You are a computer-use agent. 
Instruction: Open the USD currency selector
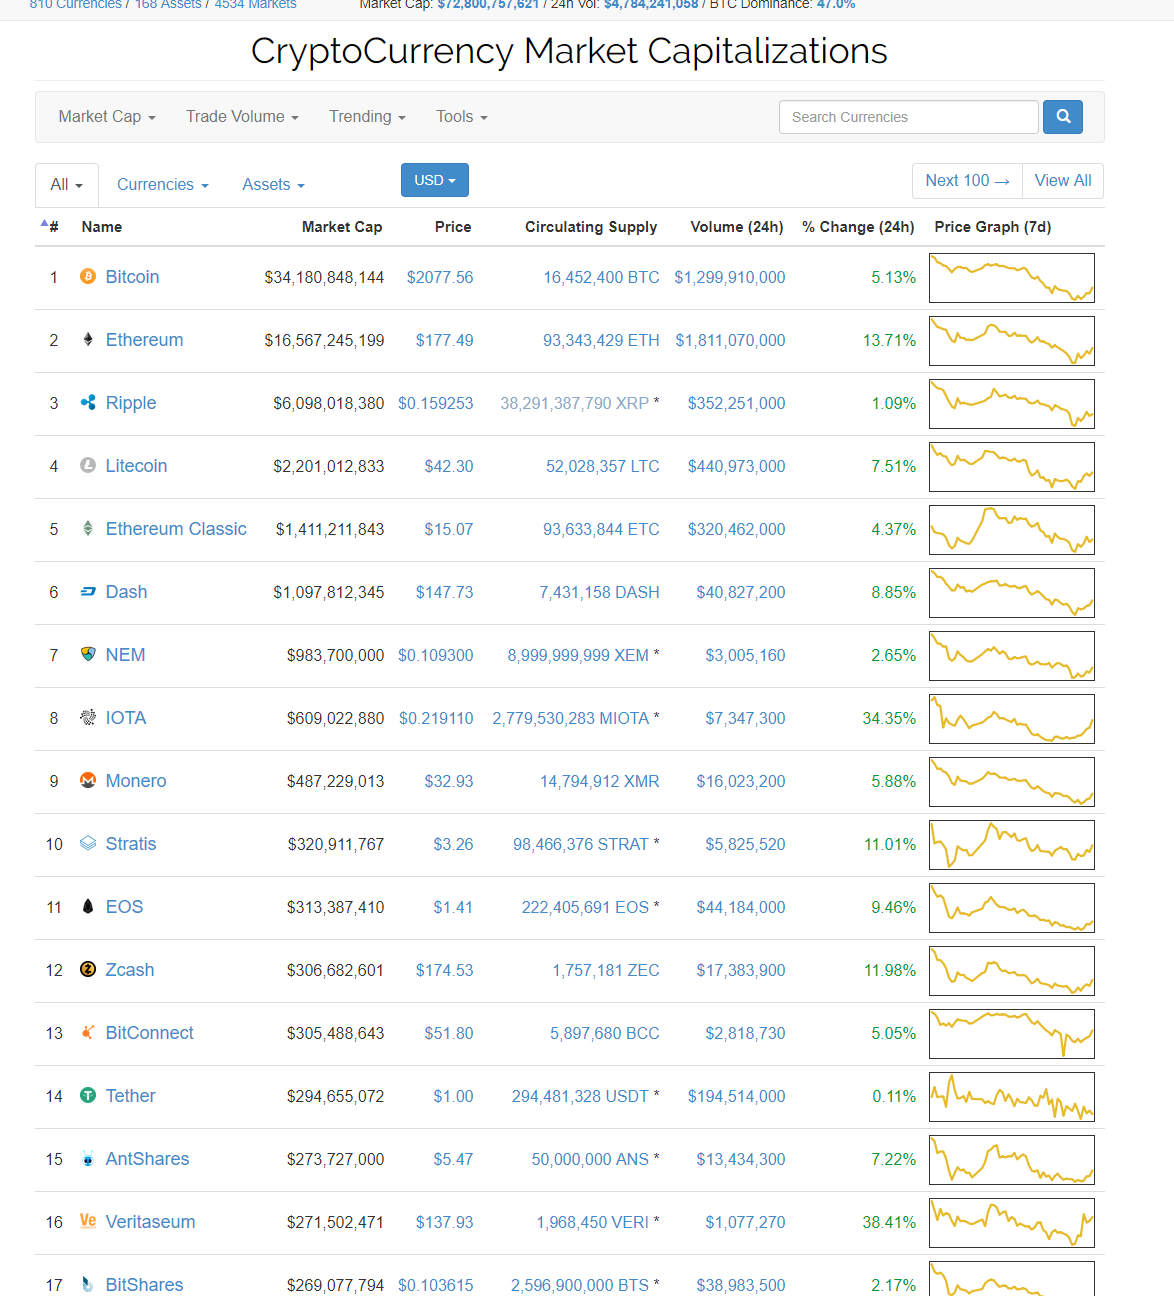point(435,180)
